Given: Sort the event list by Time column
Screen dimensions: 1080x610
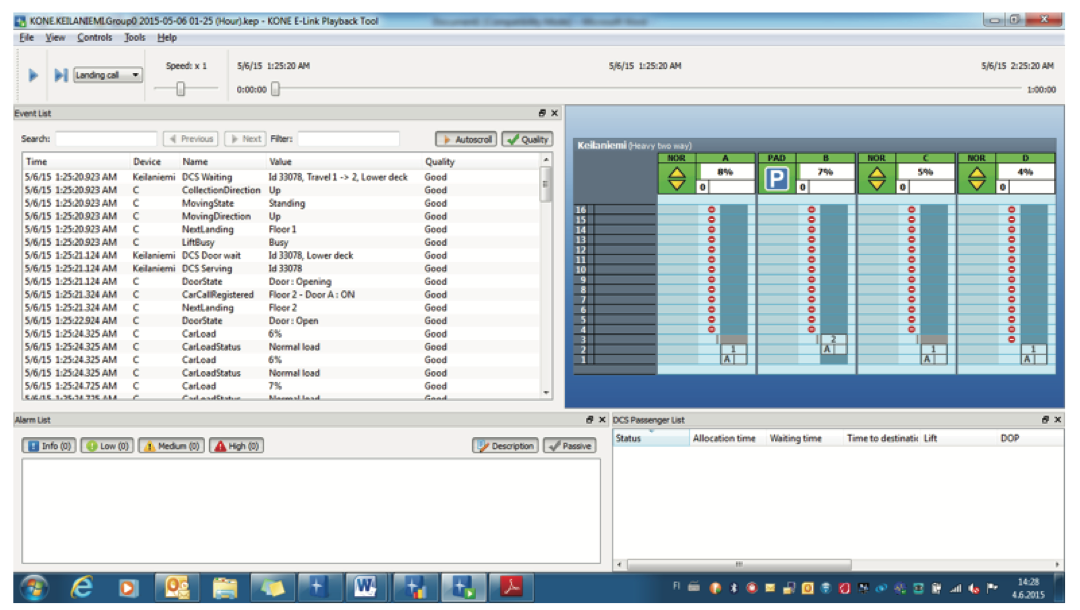Looking at the screenshot, I should pyautogui.click(x=37, y=161).
